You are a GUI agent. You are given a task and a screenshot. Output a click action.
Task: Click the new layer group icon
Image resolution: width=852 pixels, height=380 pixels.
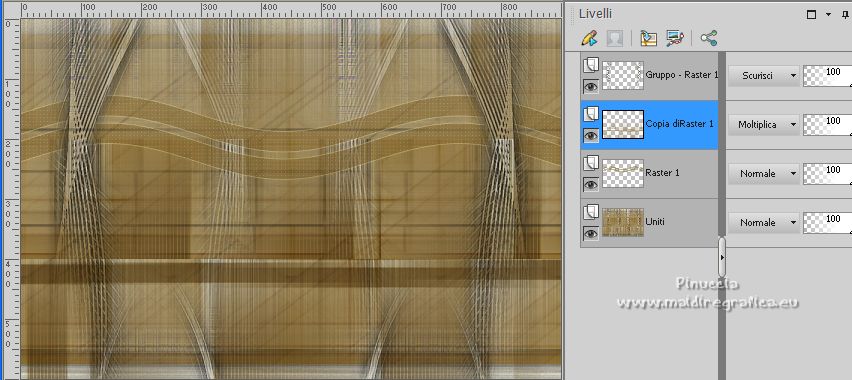[648, 38]
